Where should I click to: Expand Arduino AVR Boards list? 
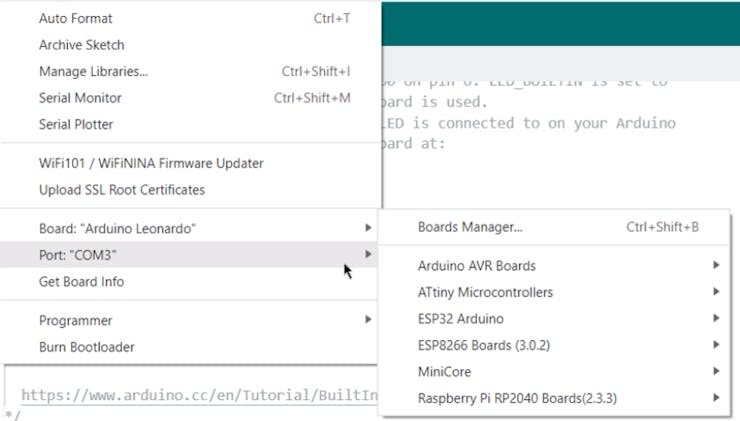point(477,266)
